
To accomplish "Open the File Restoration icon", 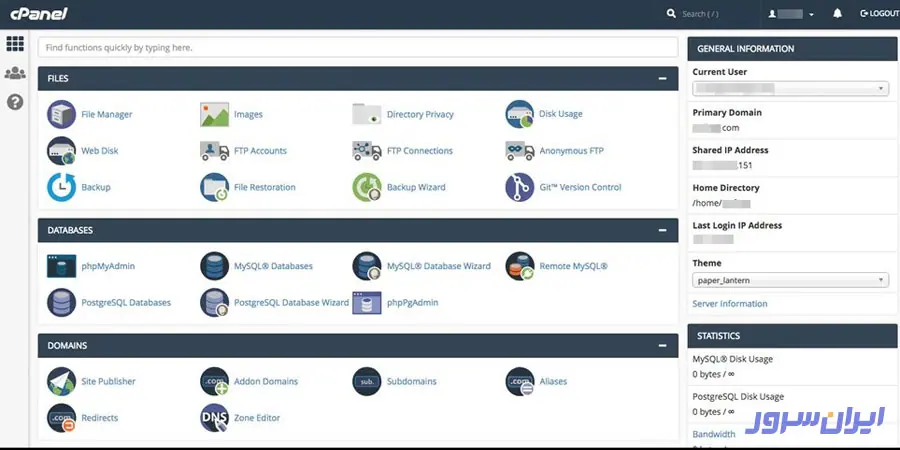I will click(x=215, y=187).
